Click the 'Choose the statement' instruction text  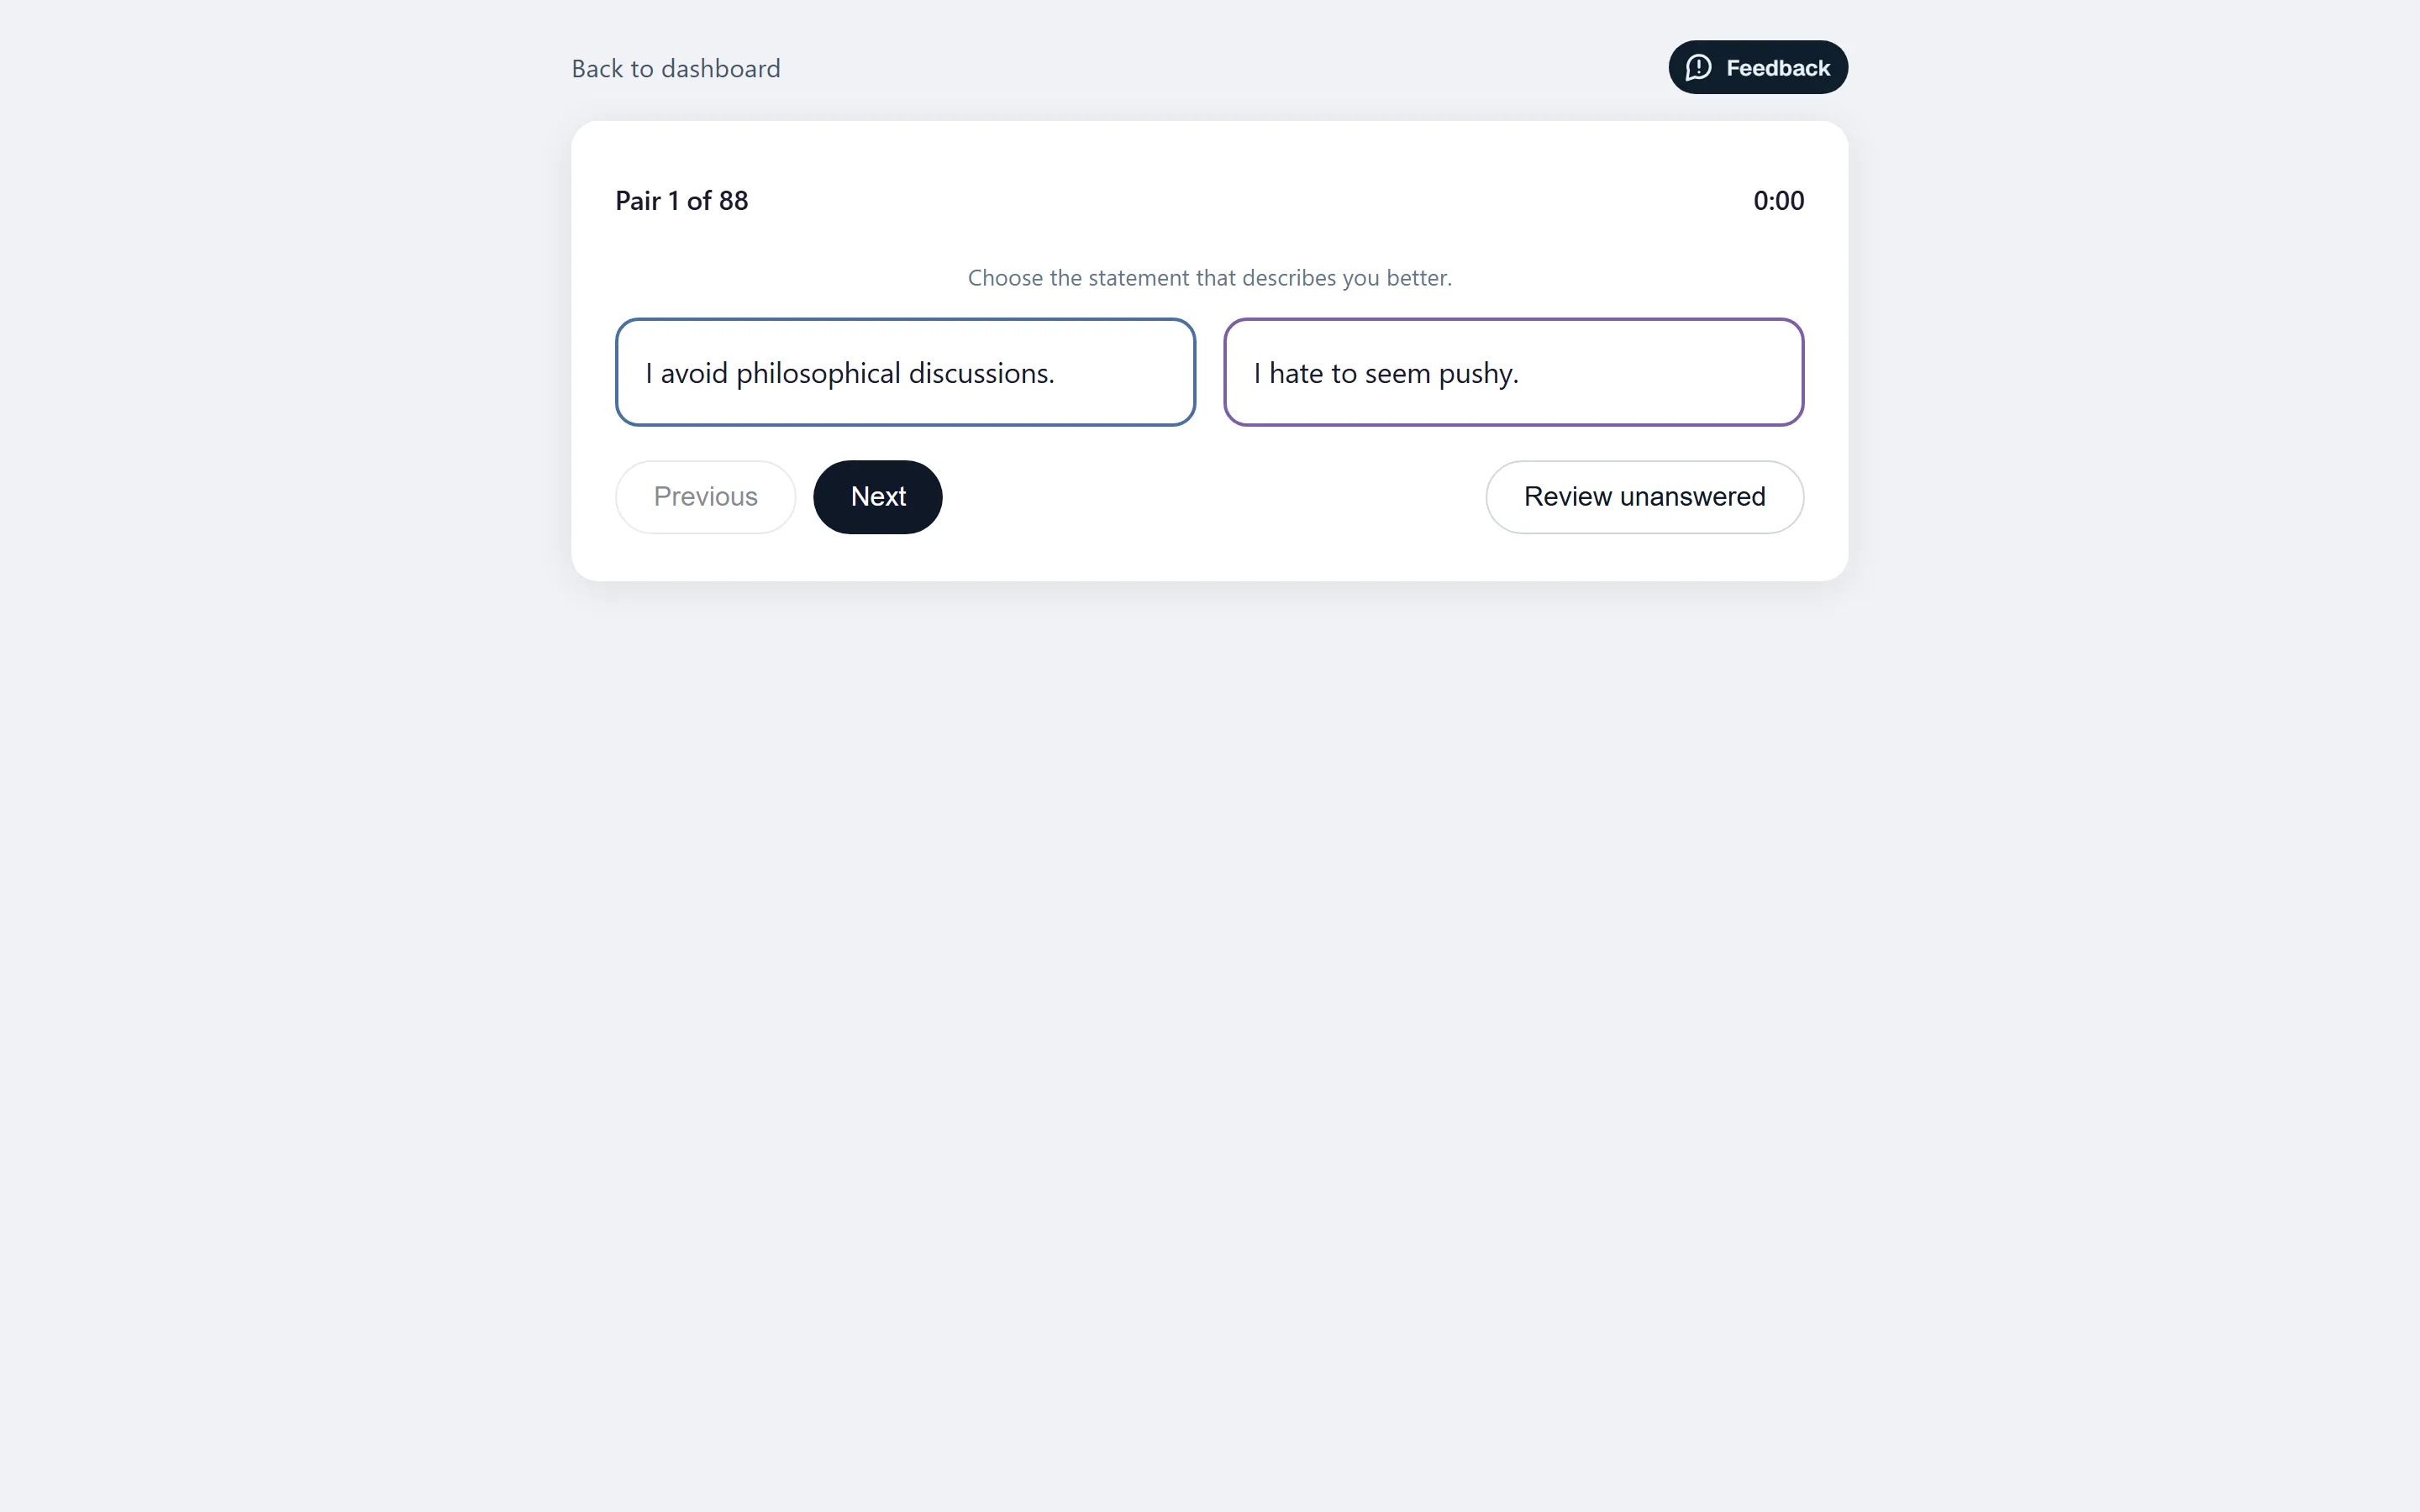click(x=1209, y=278)
